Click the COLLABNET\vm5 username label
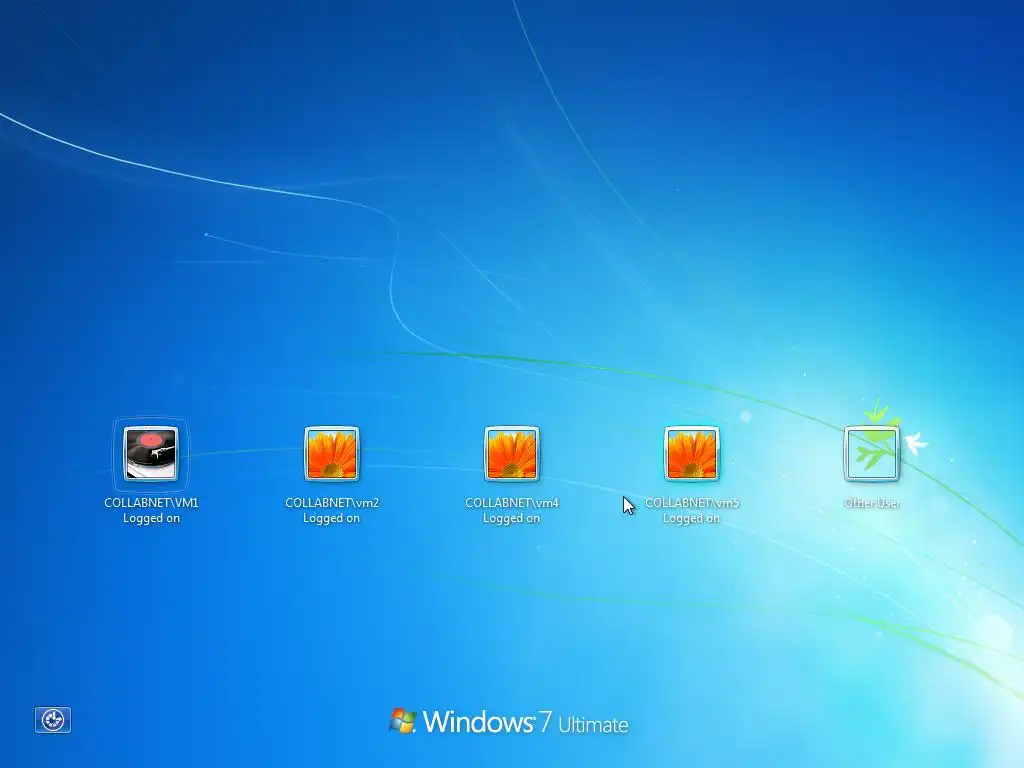The width and height of the screenshot is (1024, 768). 692,503
